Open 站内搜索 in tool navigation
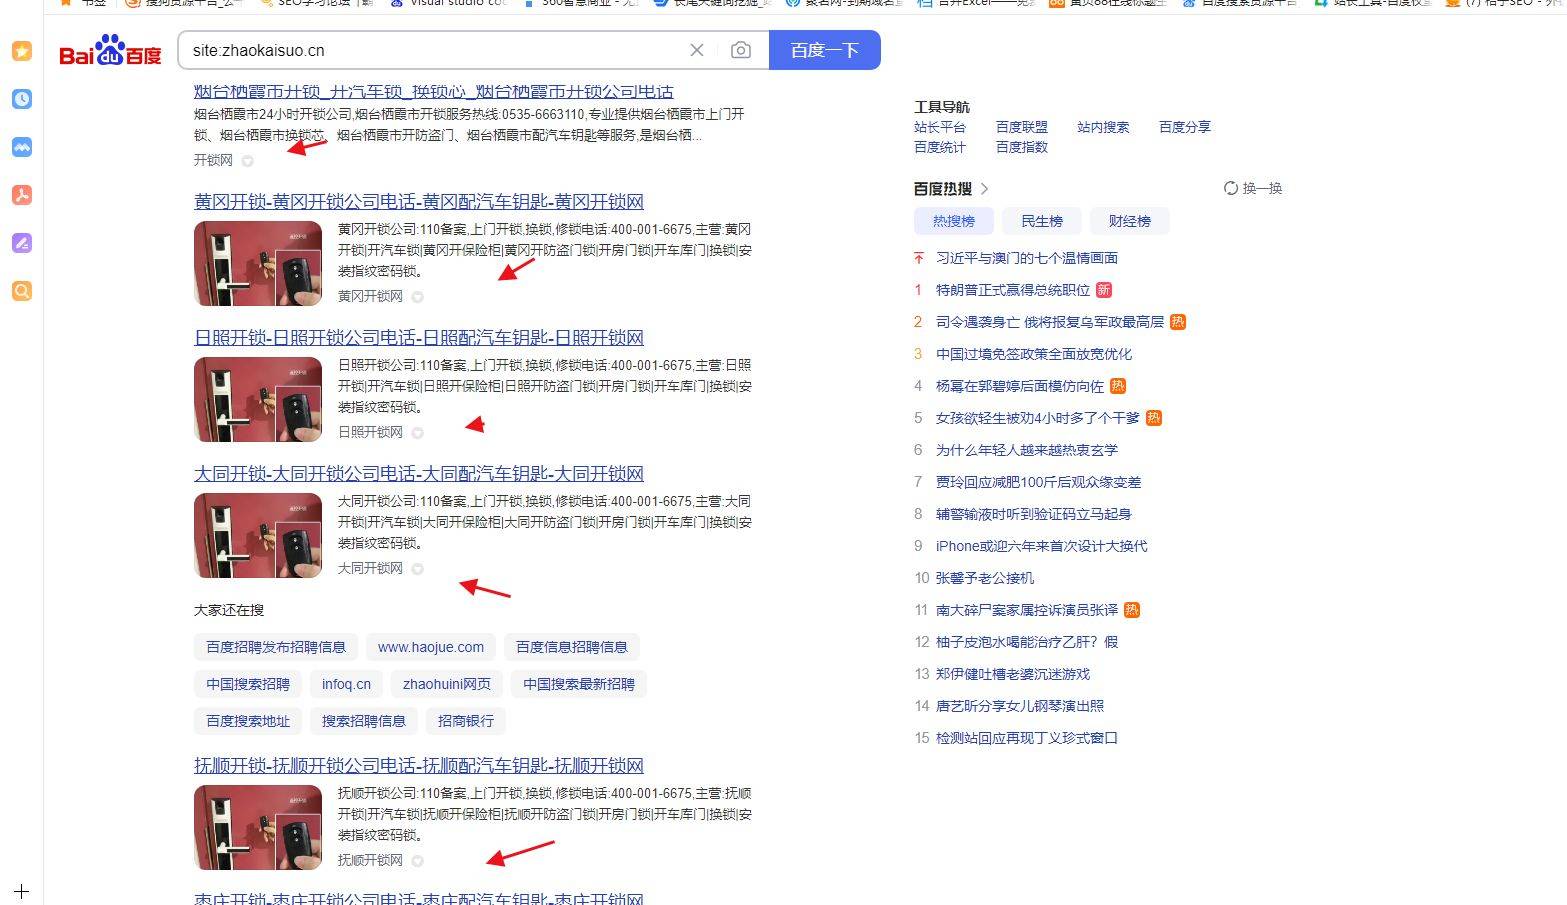This screenshot has width=1567, height=905. point(1103,127)
